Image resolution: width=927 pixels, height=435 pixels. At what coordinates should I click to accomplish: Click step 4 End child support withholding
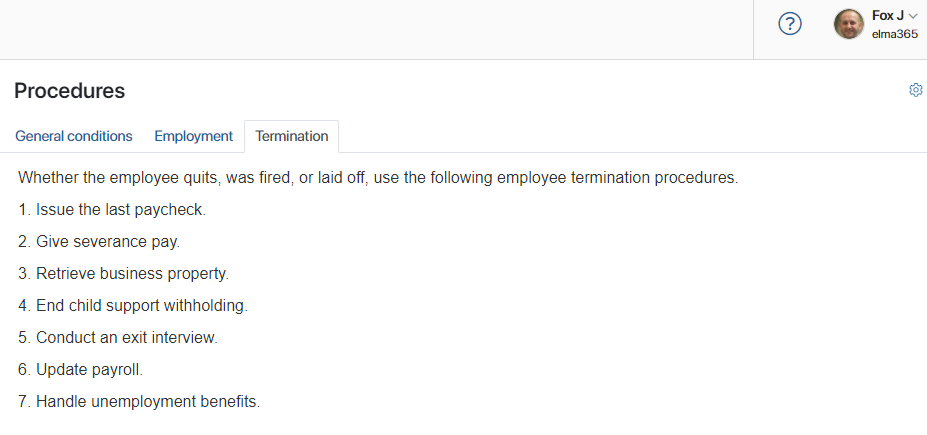click(x=132, y=305)
